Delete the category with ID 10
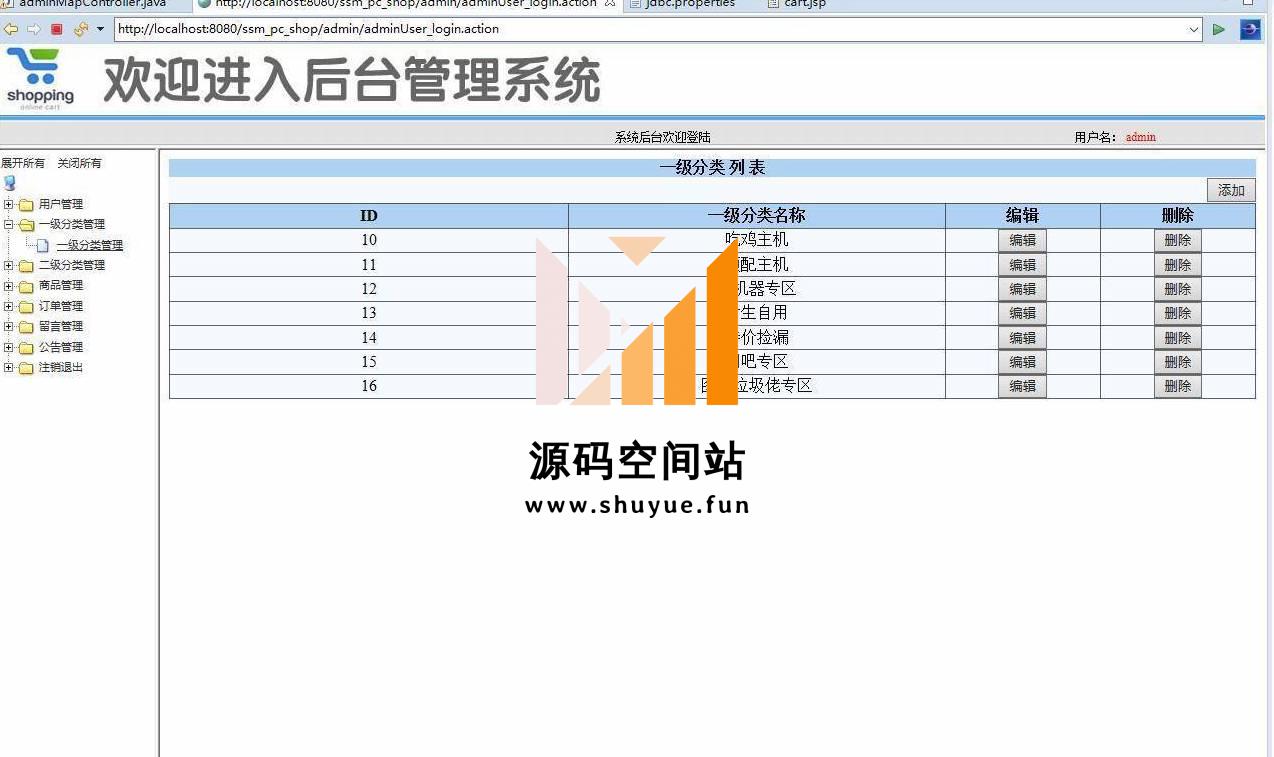The height and width of the screenshot is (757, 1274). pos(1178,240)
